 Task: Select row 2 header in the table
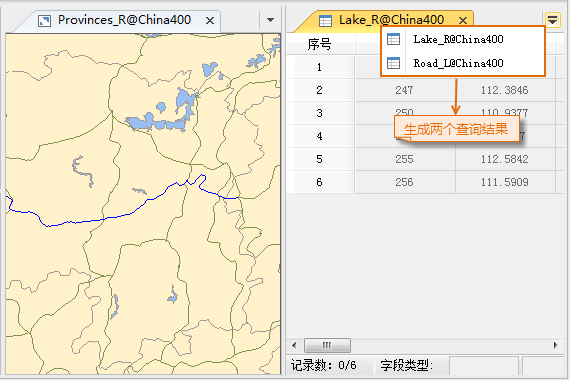pyautogui.click(x=320, y=90)
